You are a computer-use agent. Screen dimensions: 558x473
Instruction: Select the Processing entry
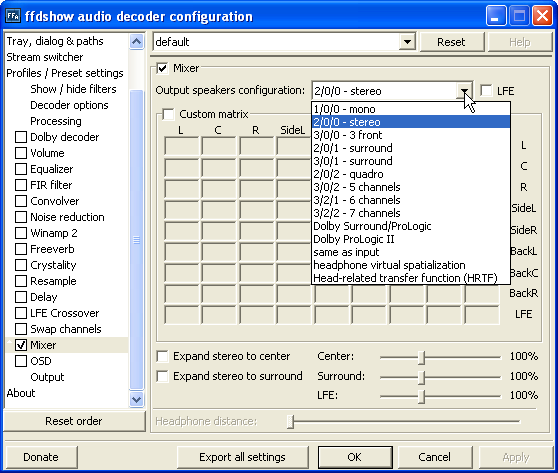point(56,121)
